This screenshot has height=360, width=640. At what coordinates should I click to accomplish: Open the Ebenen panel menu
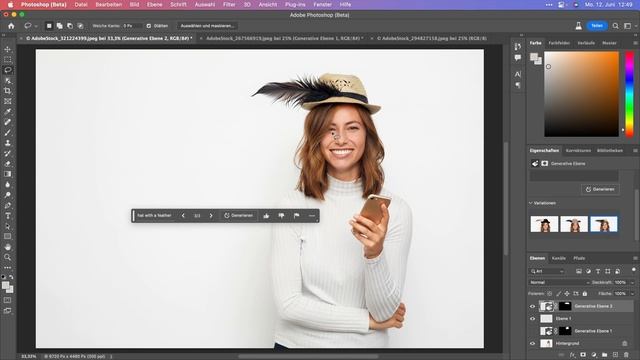click(x=635, y=258)
